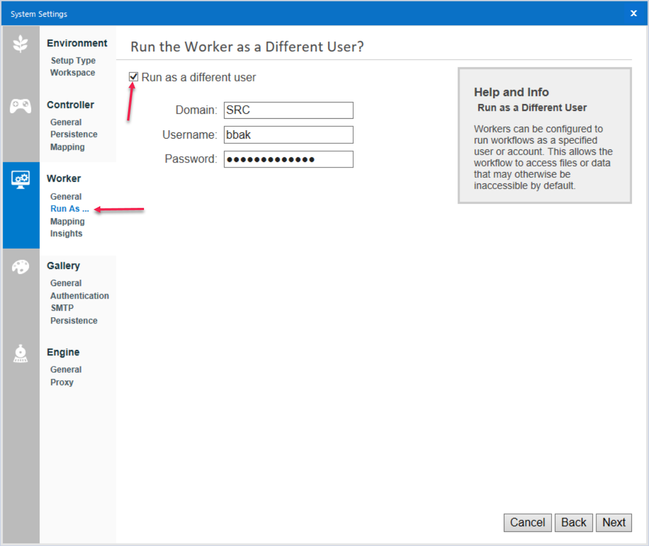
Task: Open the Engine section heading
Action: click(63, 352)
